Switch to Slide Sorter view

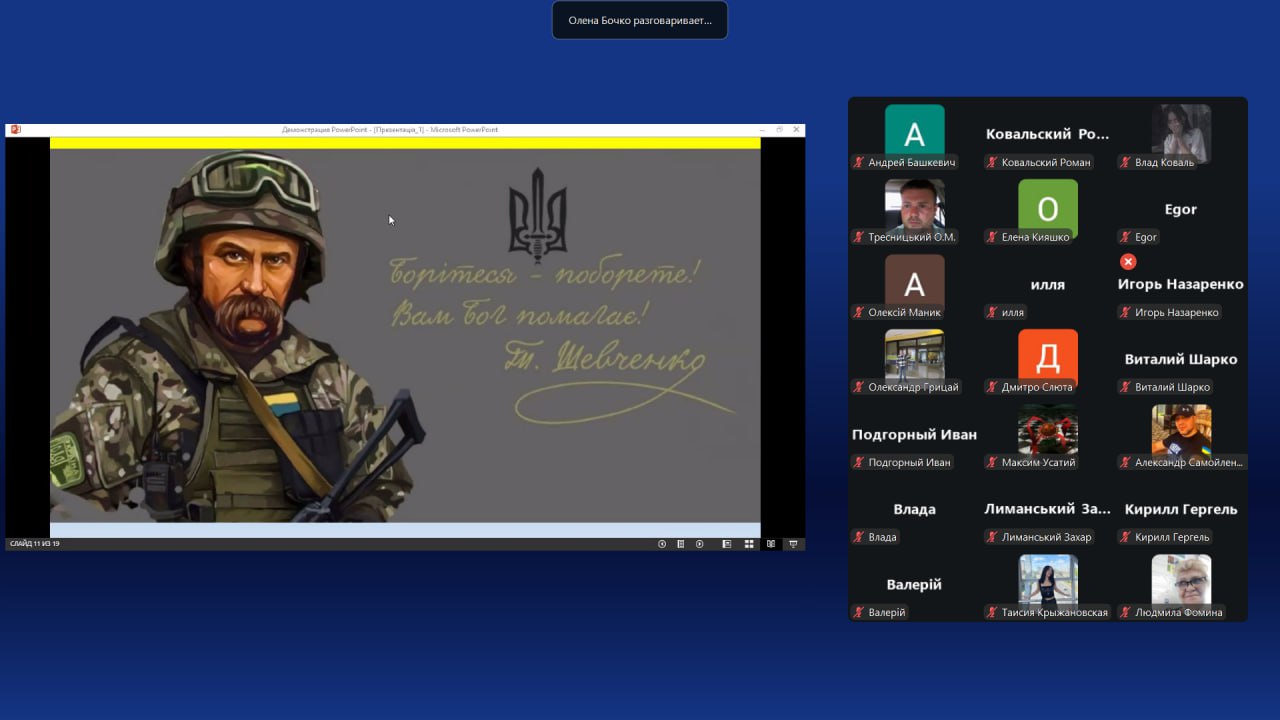point(749,544)
